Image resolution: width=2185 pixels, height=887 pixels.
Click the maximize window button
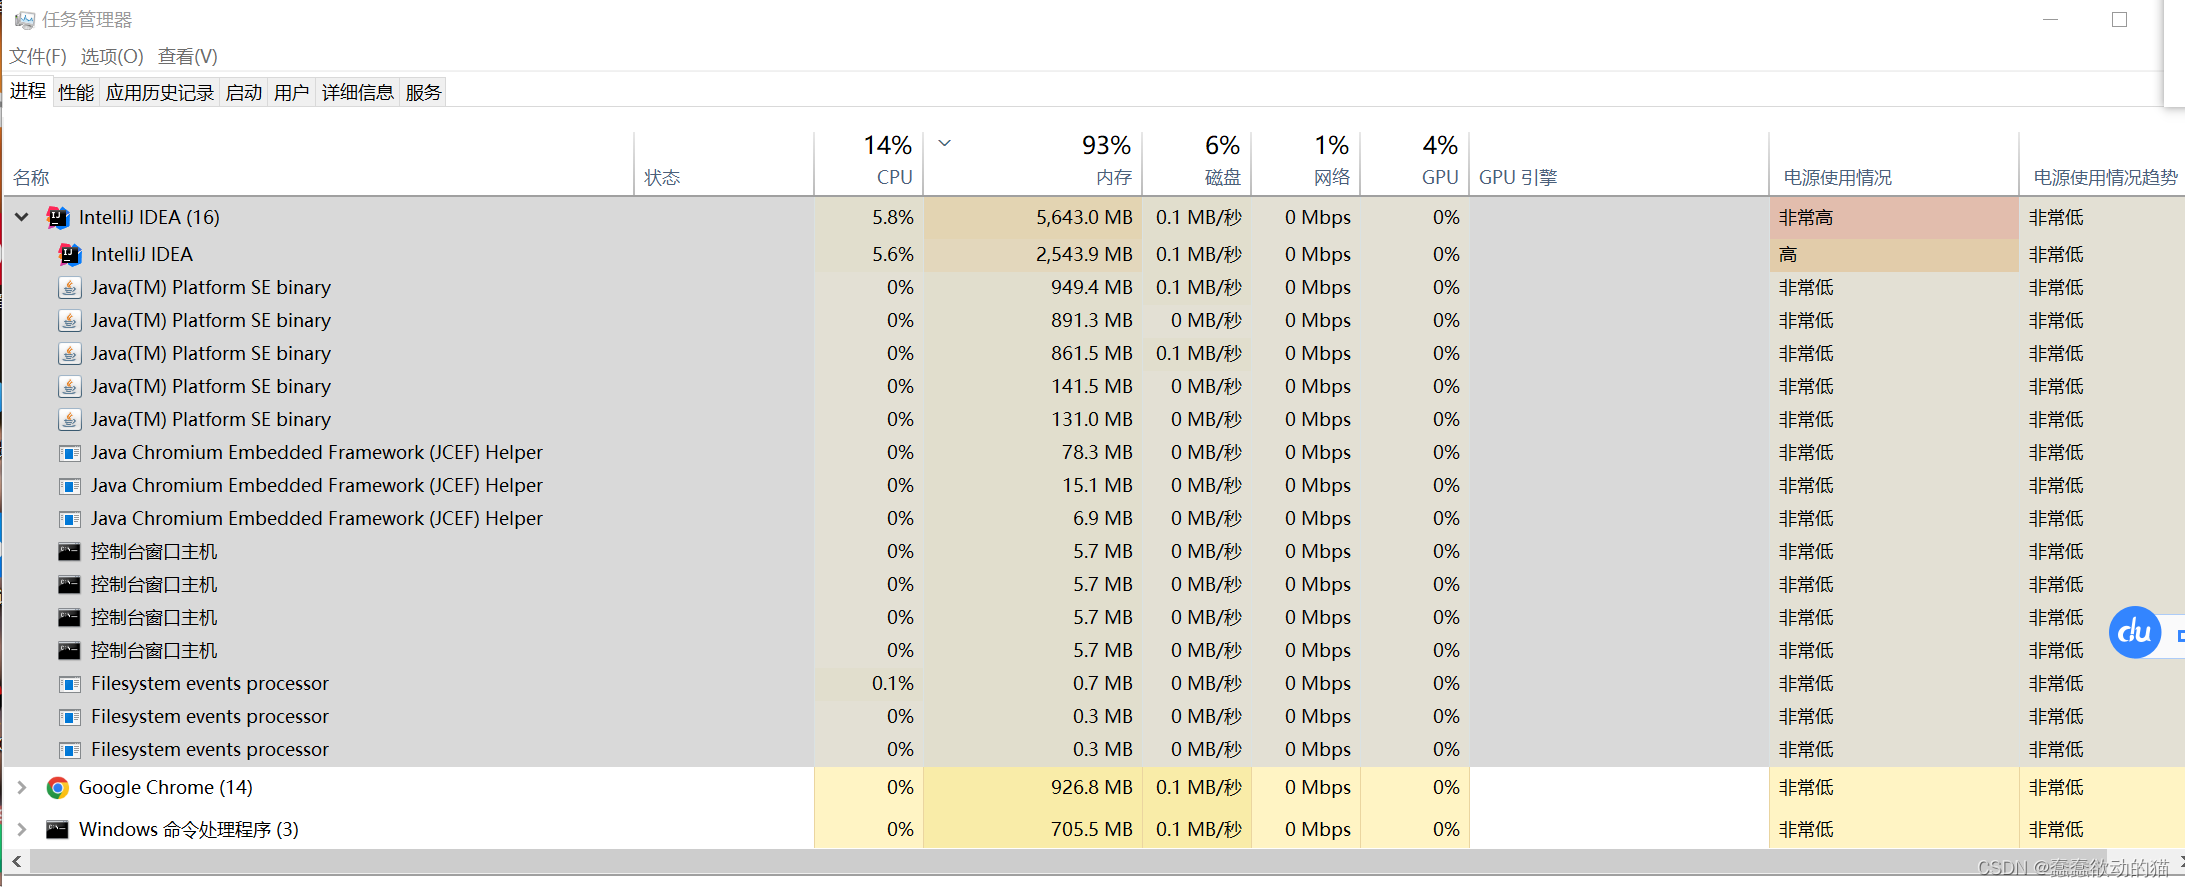click(x=2119, y=20)
